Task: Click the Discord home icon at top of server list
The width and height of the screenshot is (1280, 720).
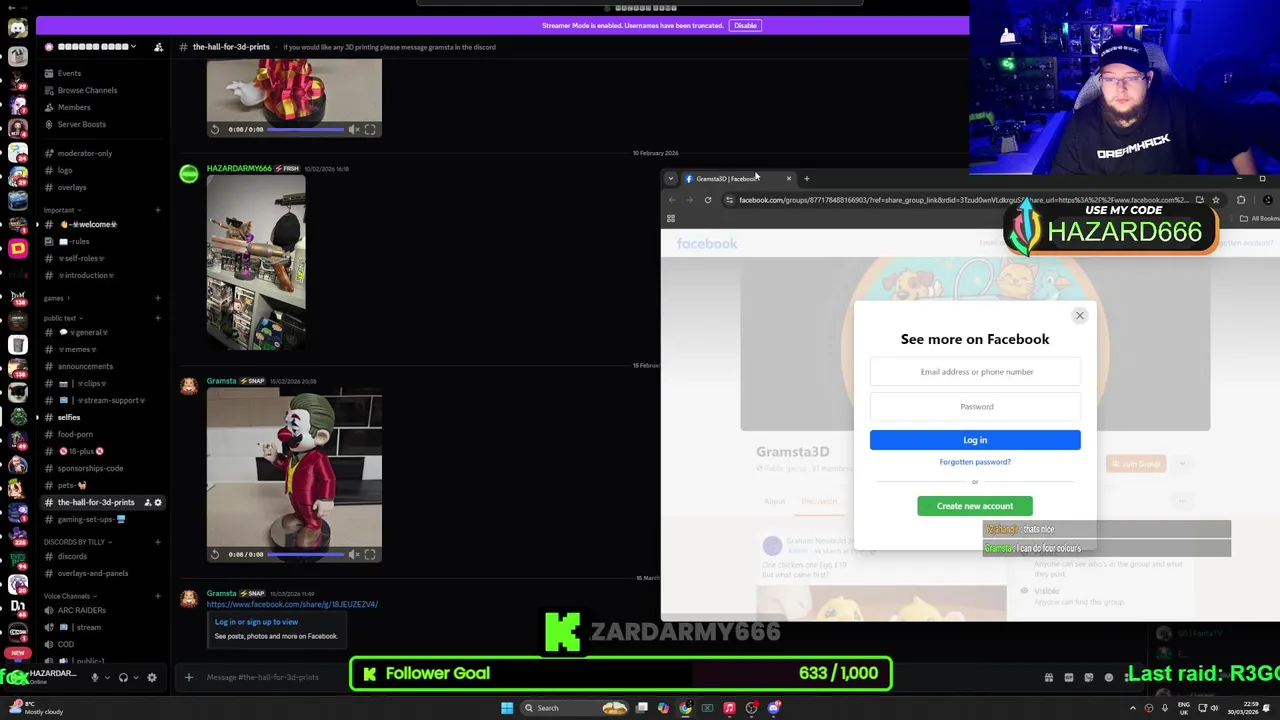Action: [x=17, y=27]
